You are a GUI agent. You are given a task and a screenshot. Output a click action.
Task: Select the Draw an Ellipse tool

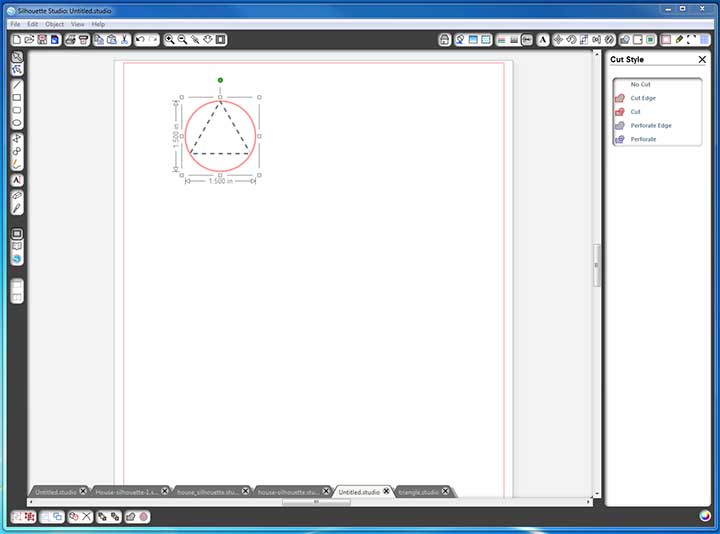pos(17,123)
